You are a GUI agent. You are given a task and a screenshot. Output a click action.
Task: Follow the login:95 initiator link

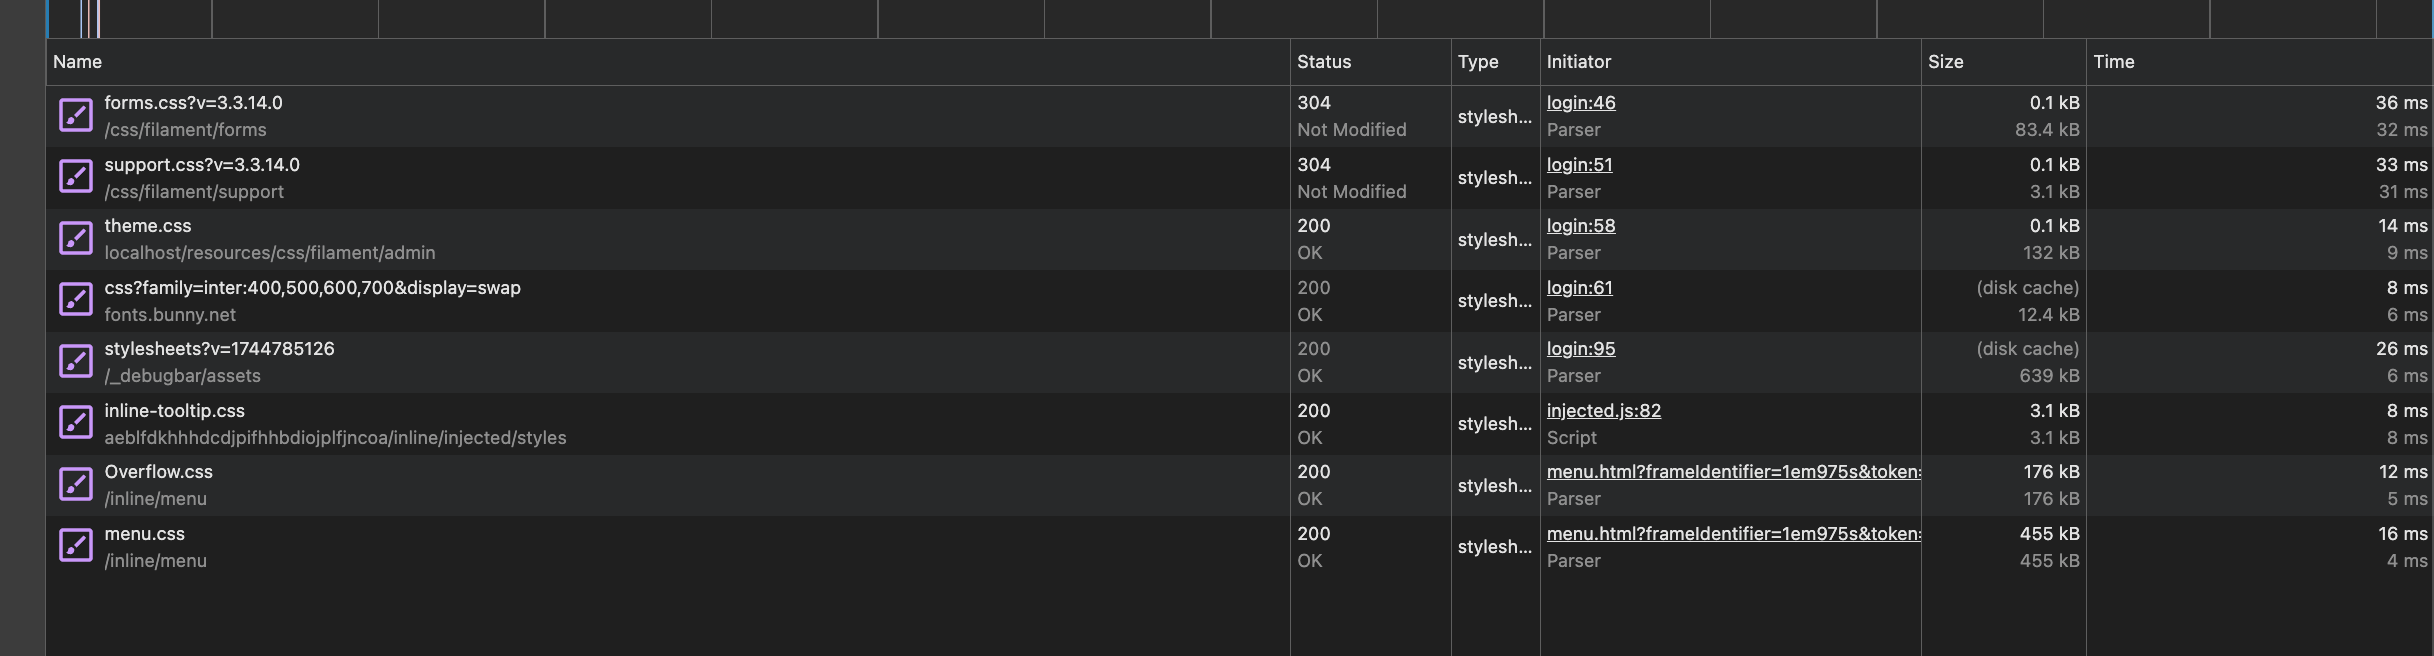(1581, 349)
